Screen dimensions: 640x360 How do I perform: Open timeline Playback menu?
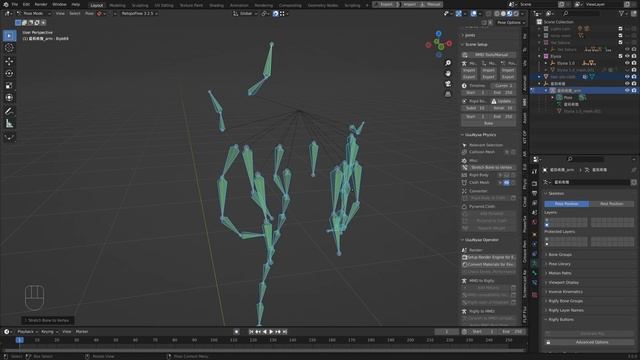click(x=27, y=332)
